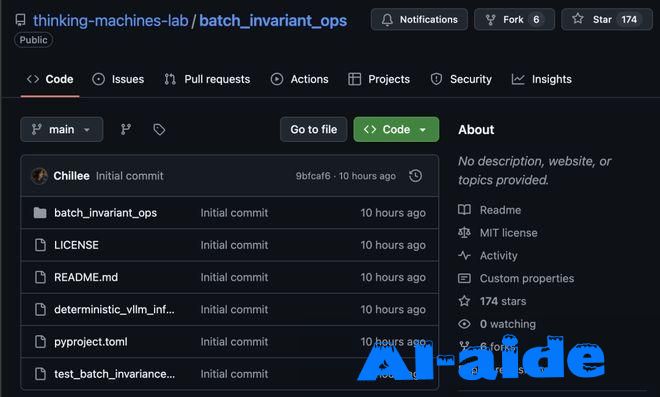Open the Pull requests tab
This screenshot has width=660, height=397.
point(207,79)
